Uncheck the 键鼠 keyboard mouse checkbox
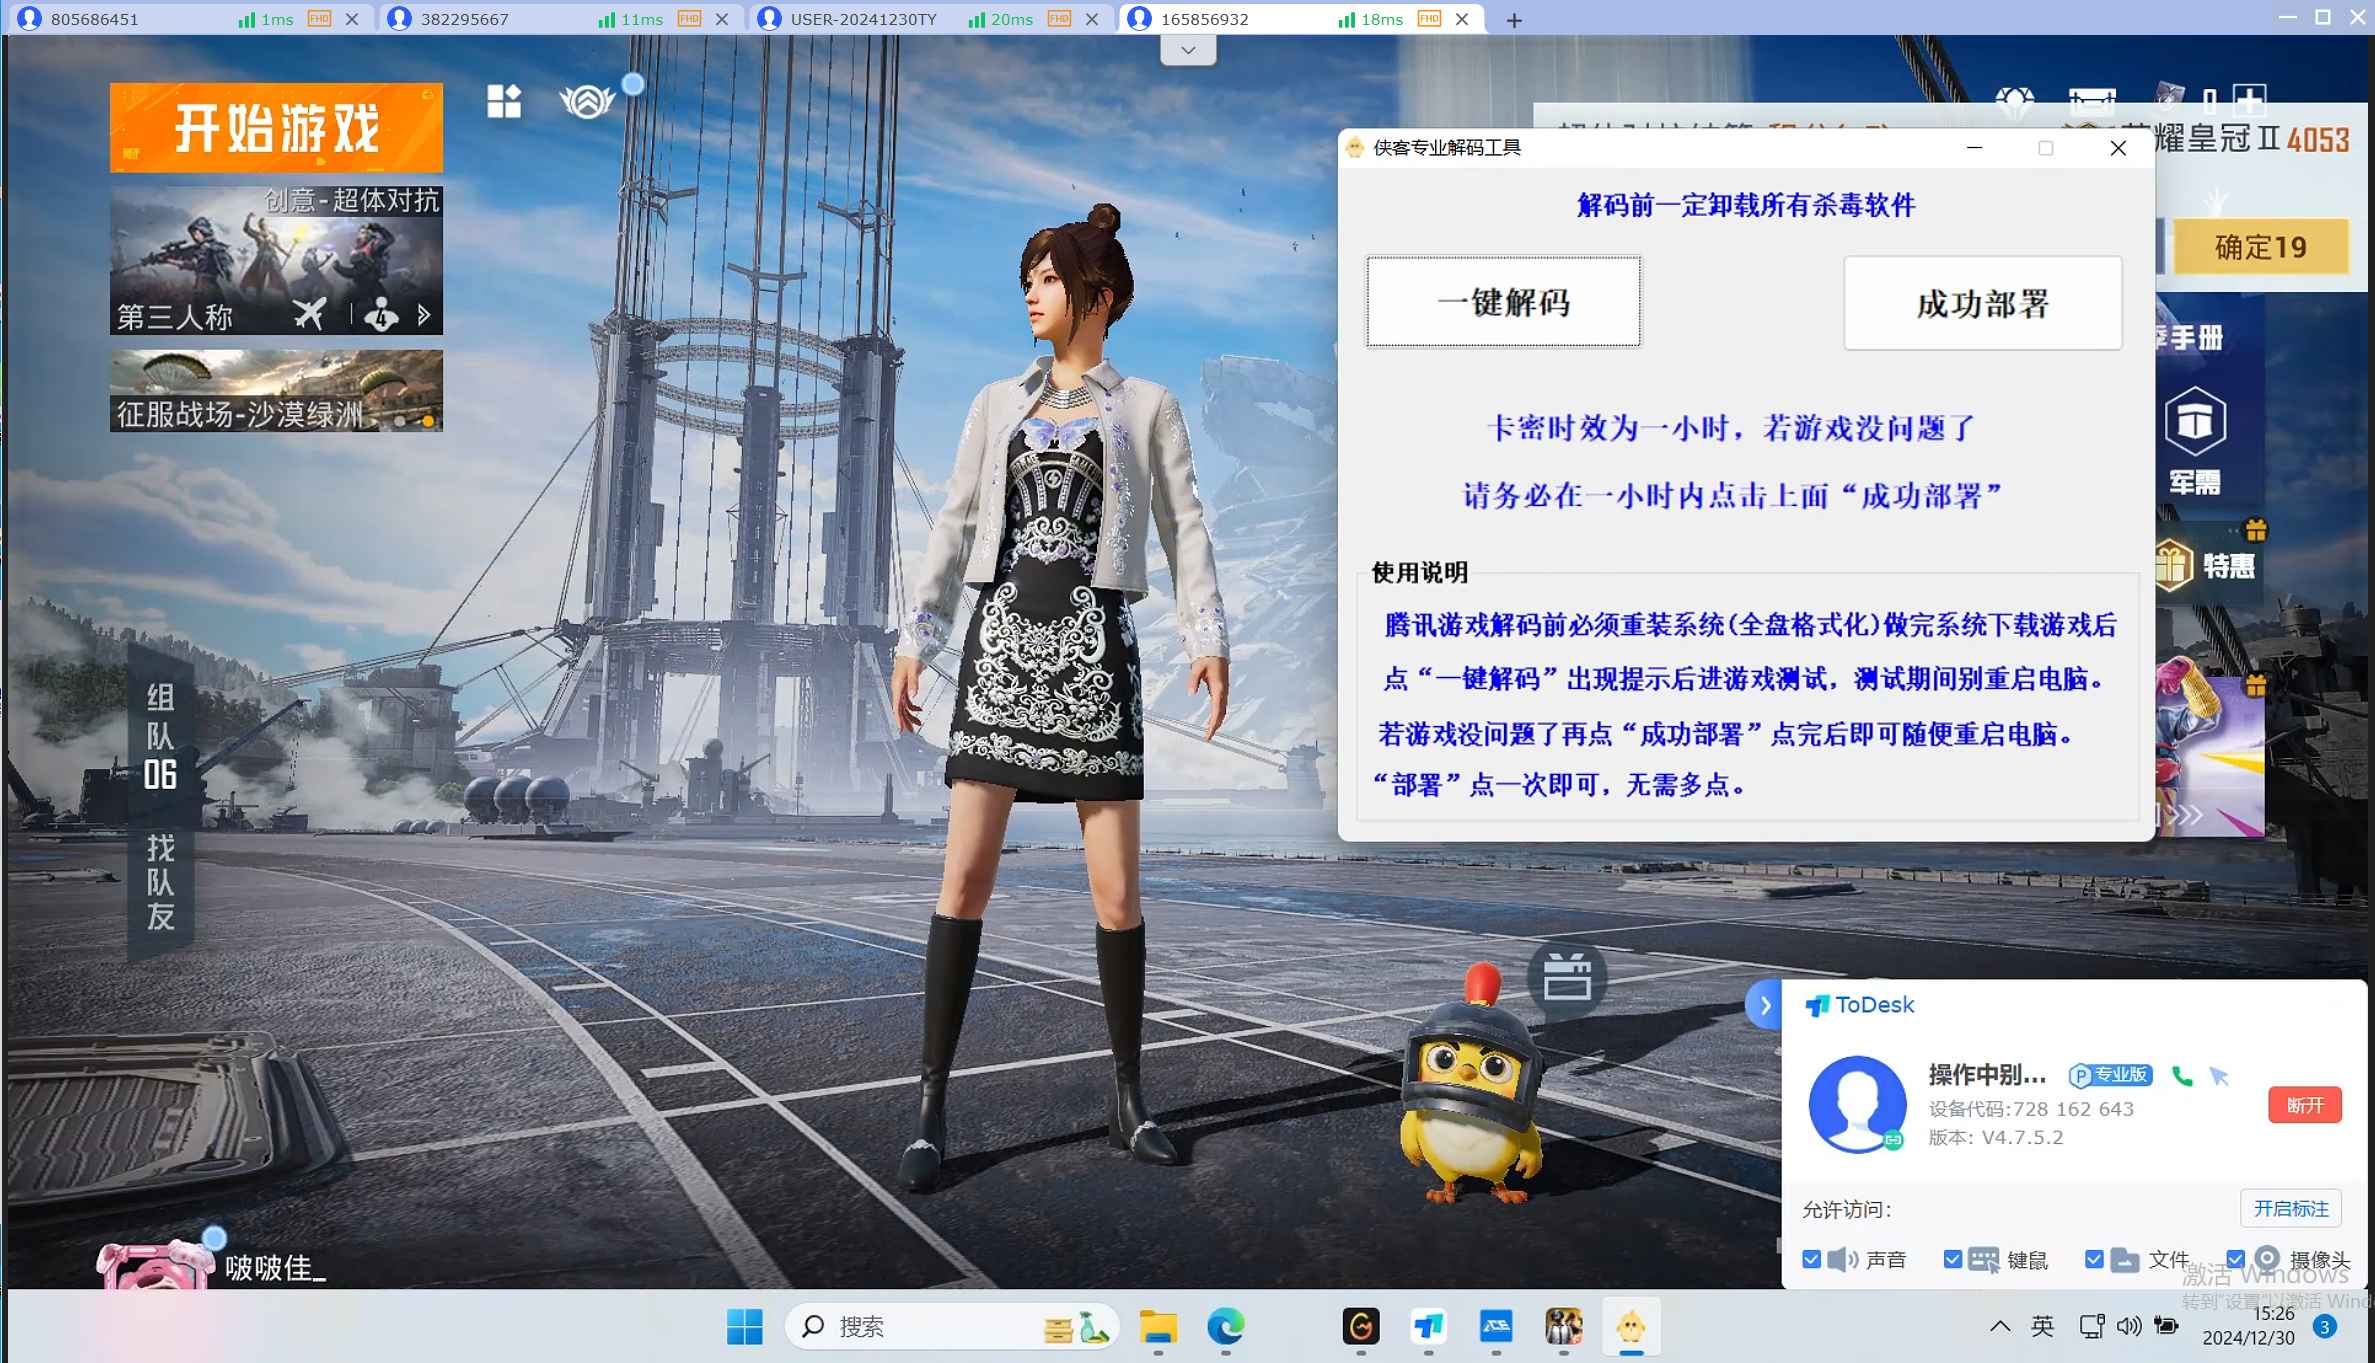The width and height of the screenshot is (2375, 1363). [x=1952, y=1259]
